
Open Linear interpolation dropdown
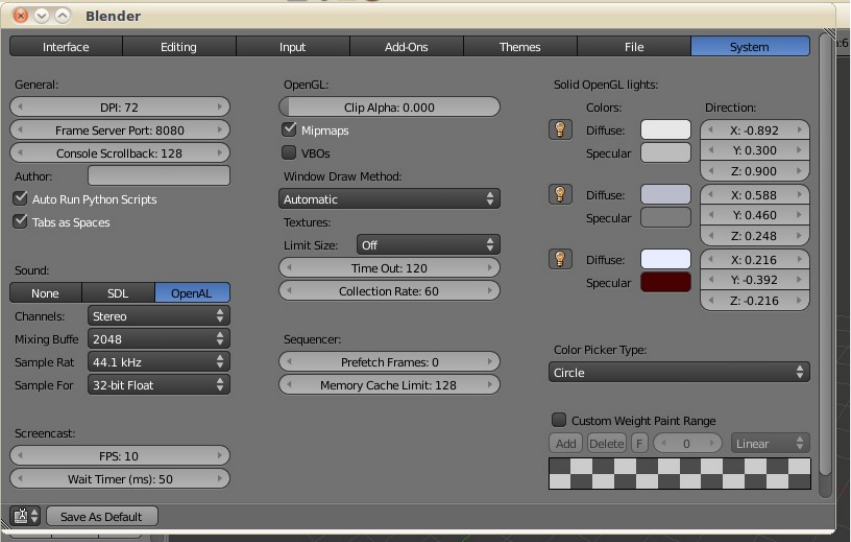(x=770, y=443)
